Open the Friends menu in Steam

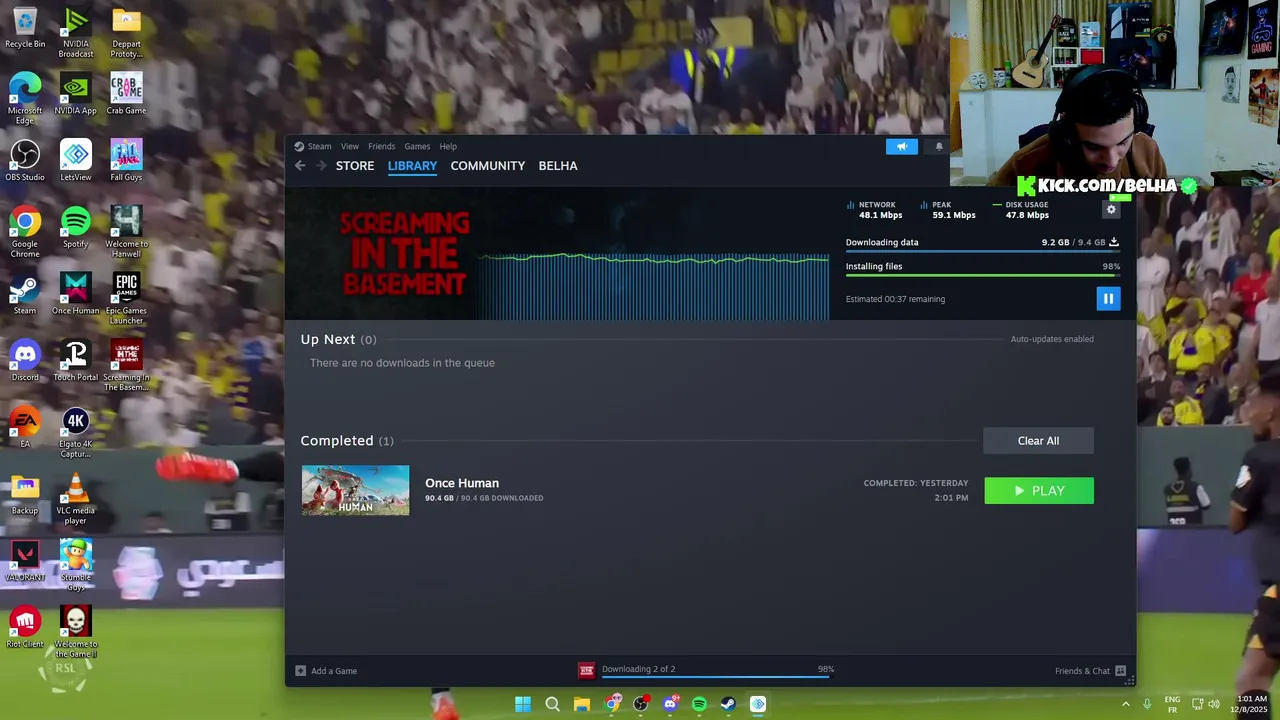pos(381,146)
